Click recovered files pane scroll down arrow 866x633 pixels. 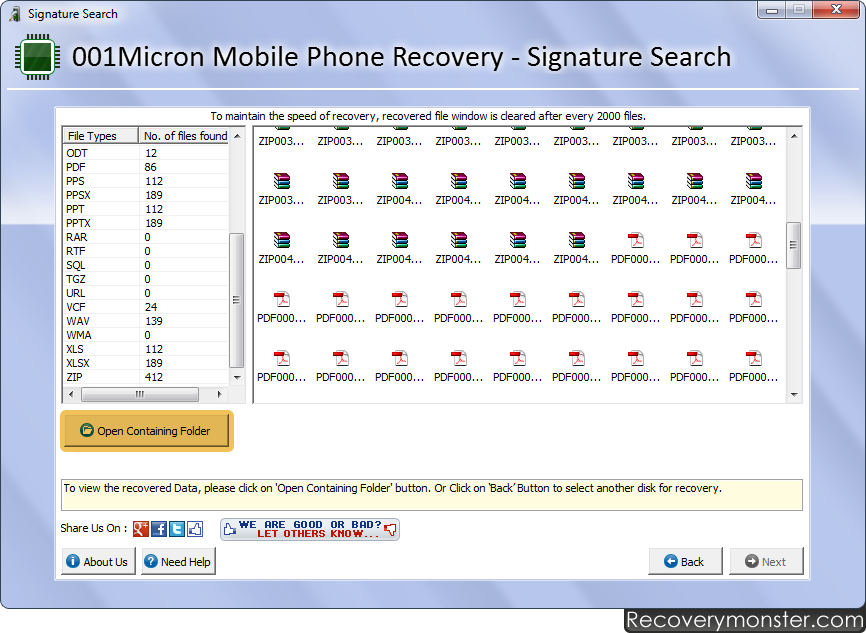click(794, 394)
